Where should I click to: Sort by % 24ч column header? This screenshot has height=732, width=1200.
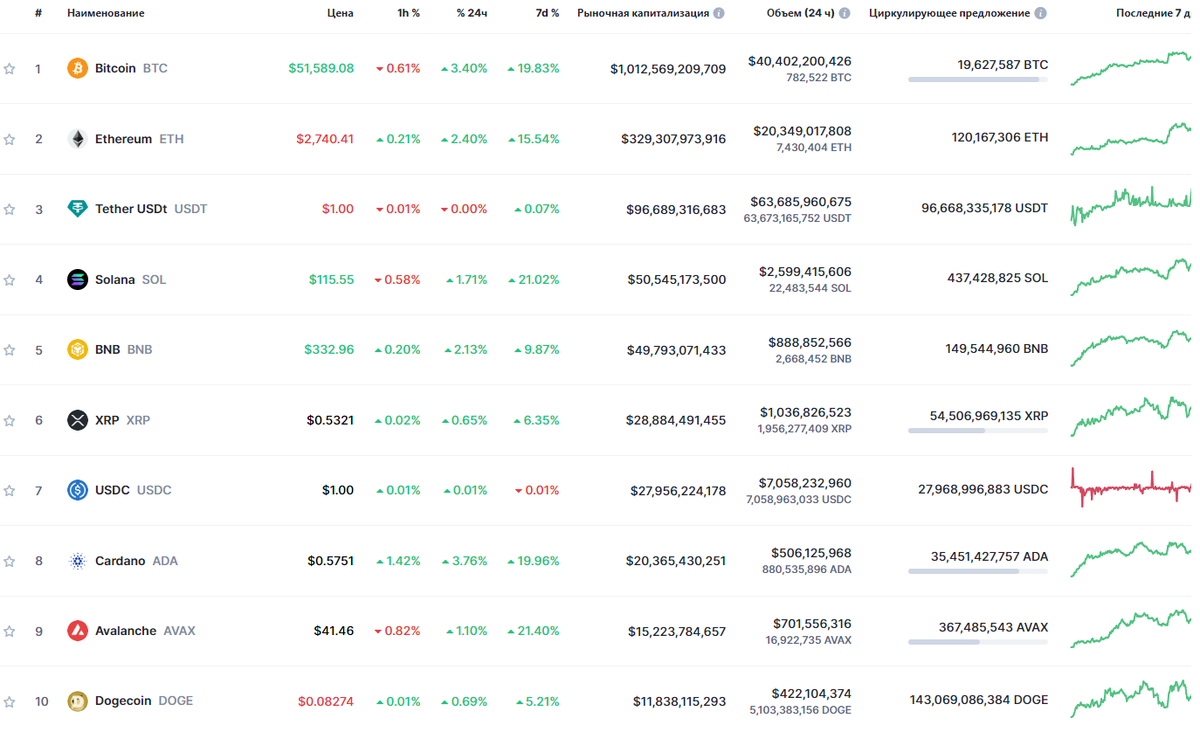pos(472,13)
